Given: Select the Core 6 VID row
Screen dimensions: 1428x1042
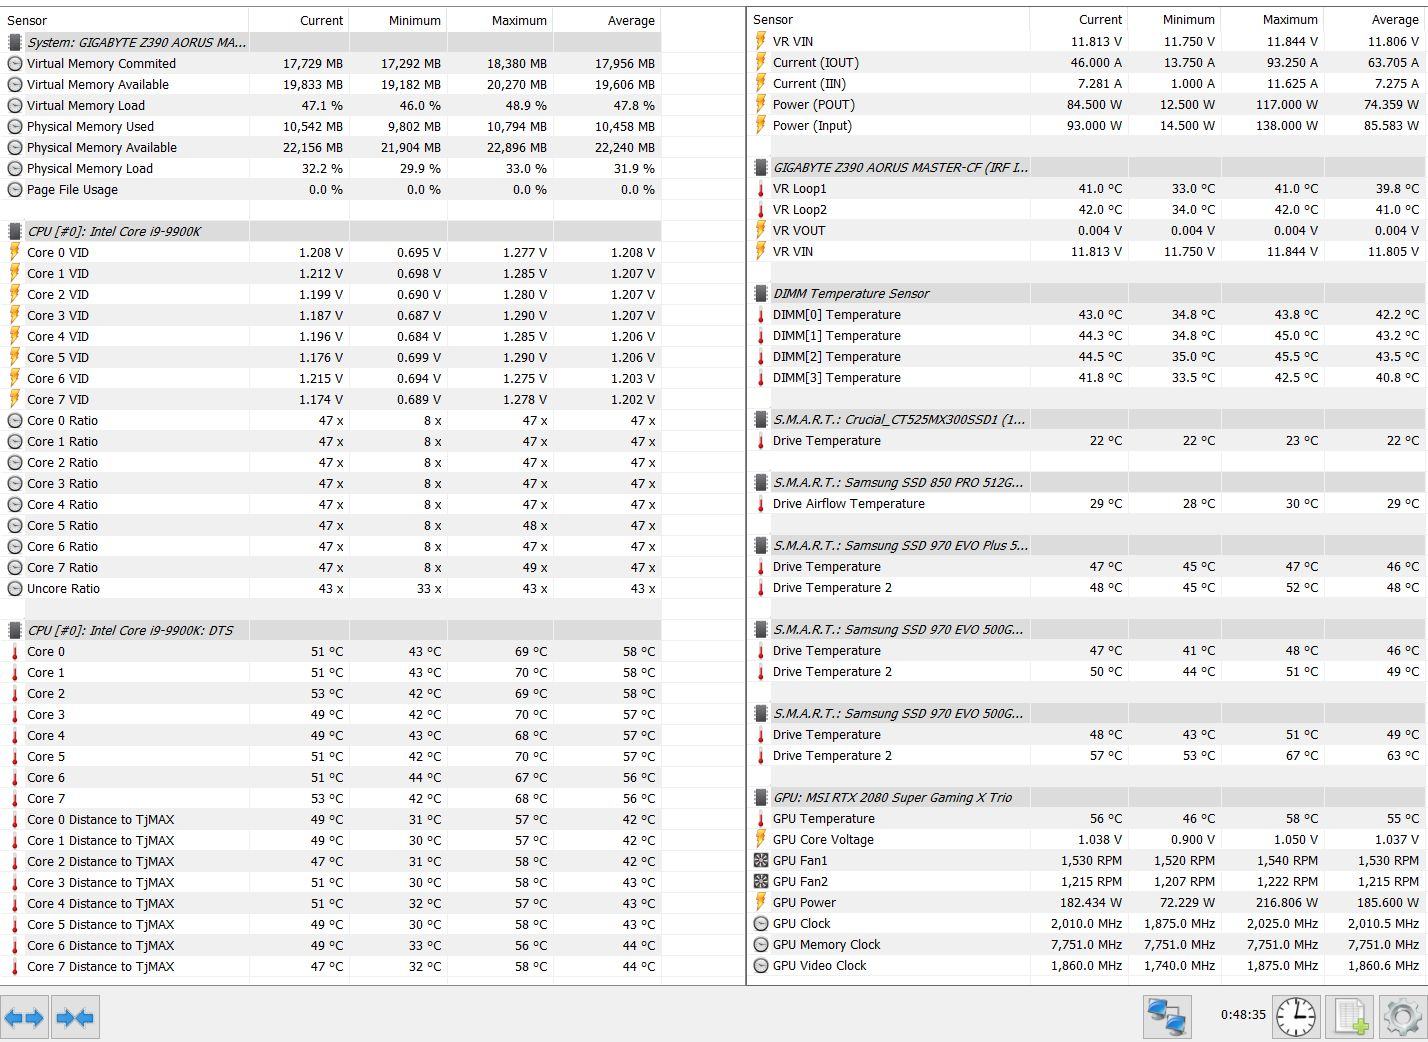Looking at the screenshot, I should pyautogui.click(x=330, y=379).
